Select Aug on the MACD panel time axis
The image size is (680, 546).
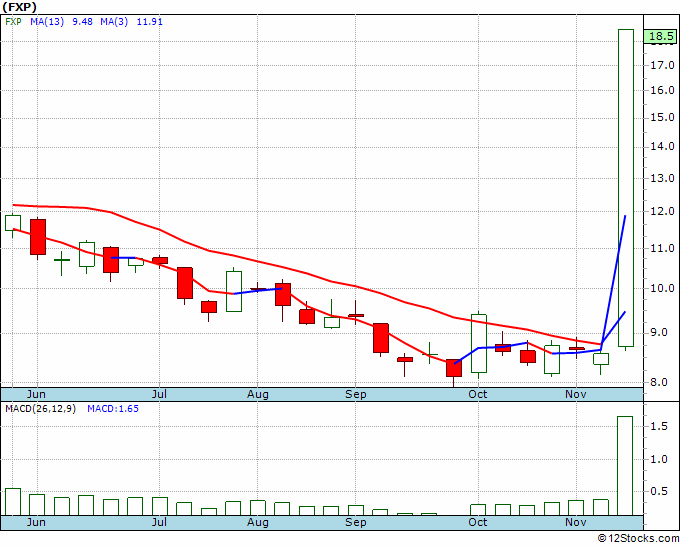[x=257, y=522]
